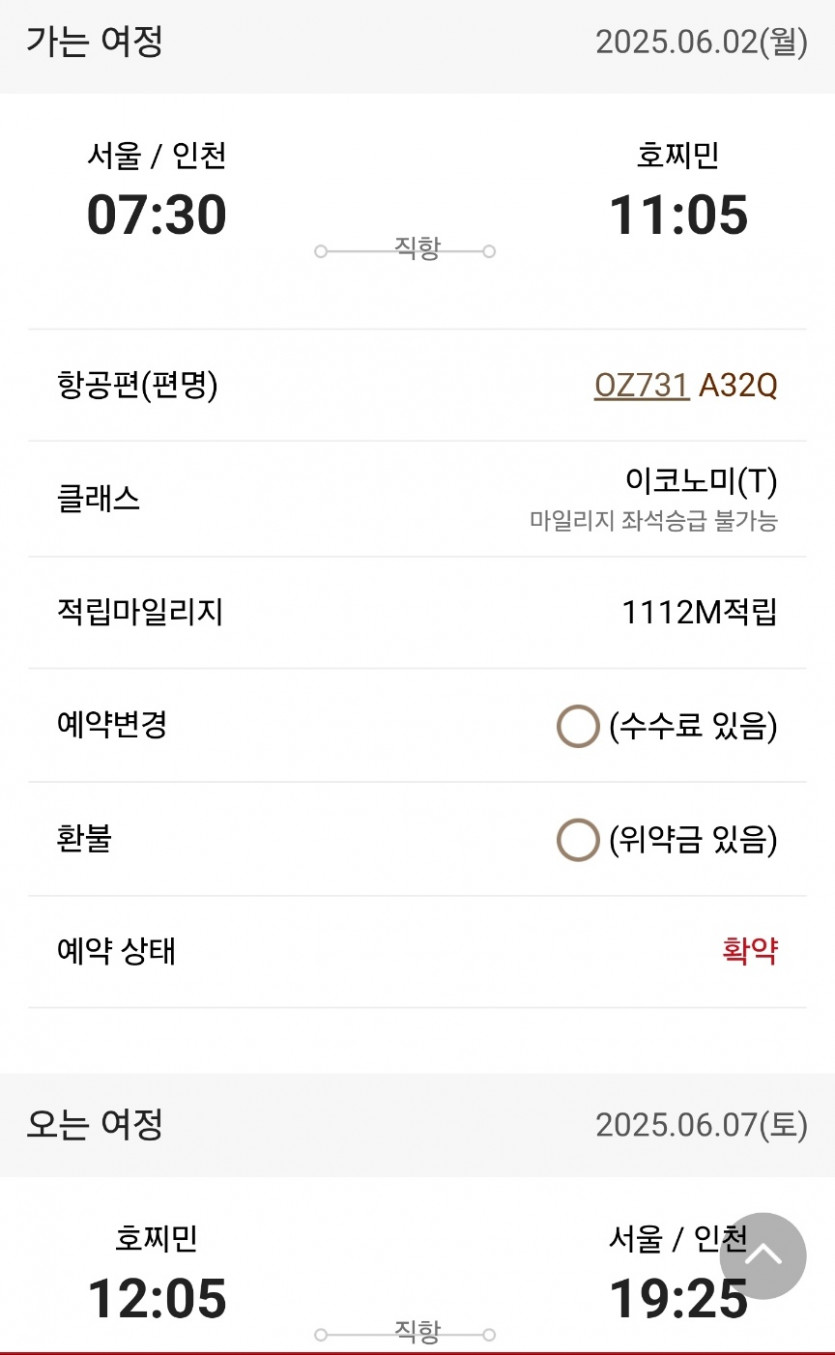Tap the outbound departure time 07:30
Image resolution: width=835 pixels, height=1355 pixels.
157,215
